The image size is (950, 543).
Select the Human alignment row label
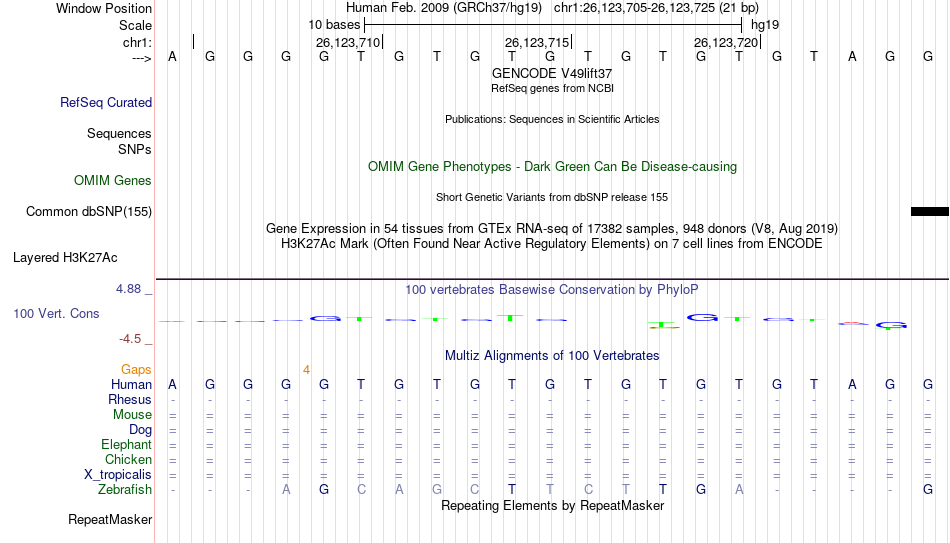tap(131, 385)
